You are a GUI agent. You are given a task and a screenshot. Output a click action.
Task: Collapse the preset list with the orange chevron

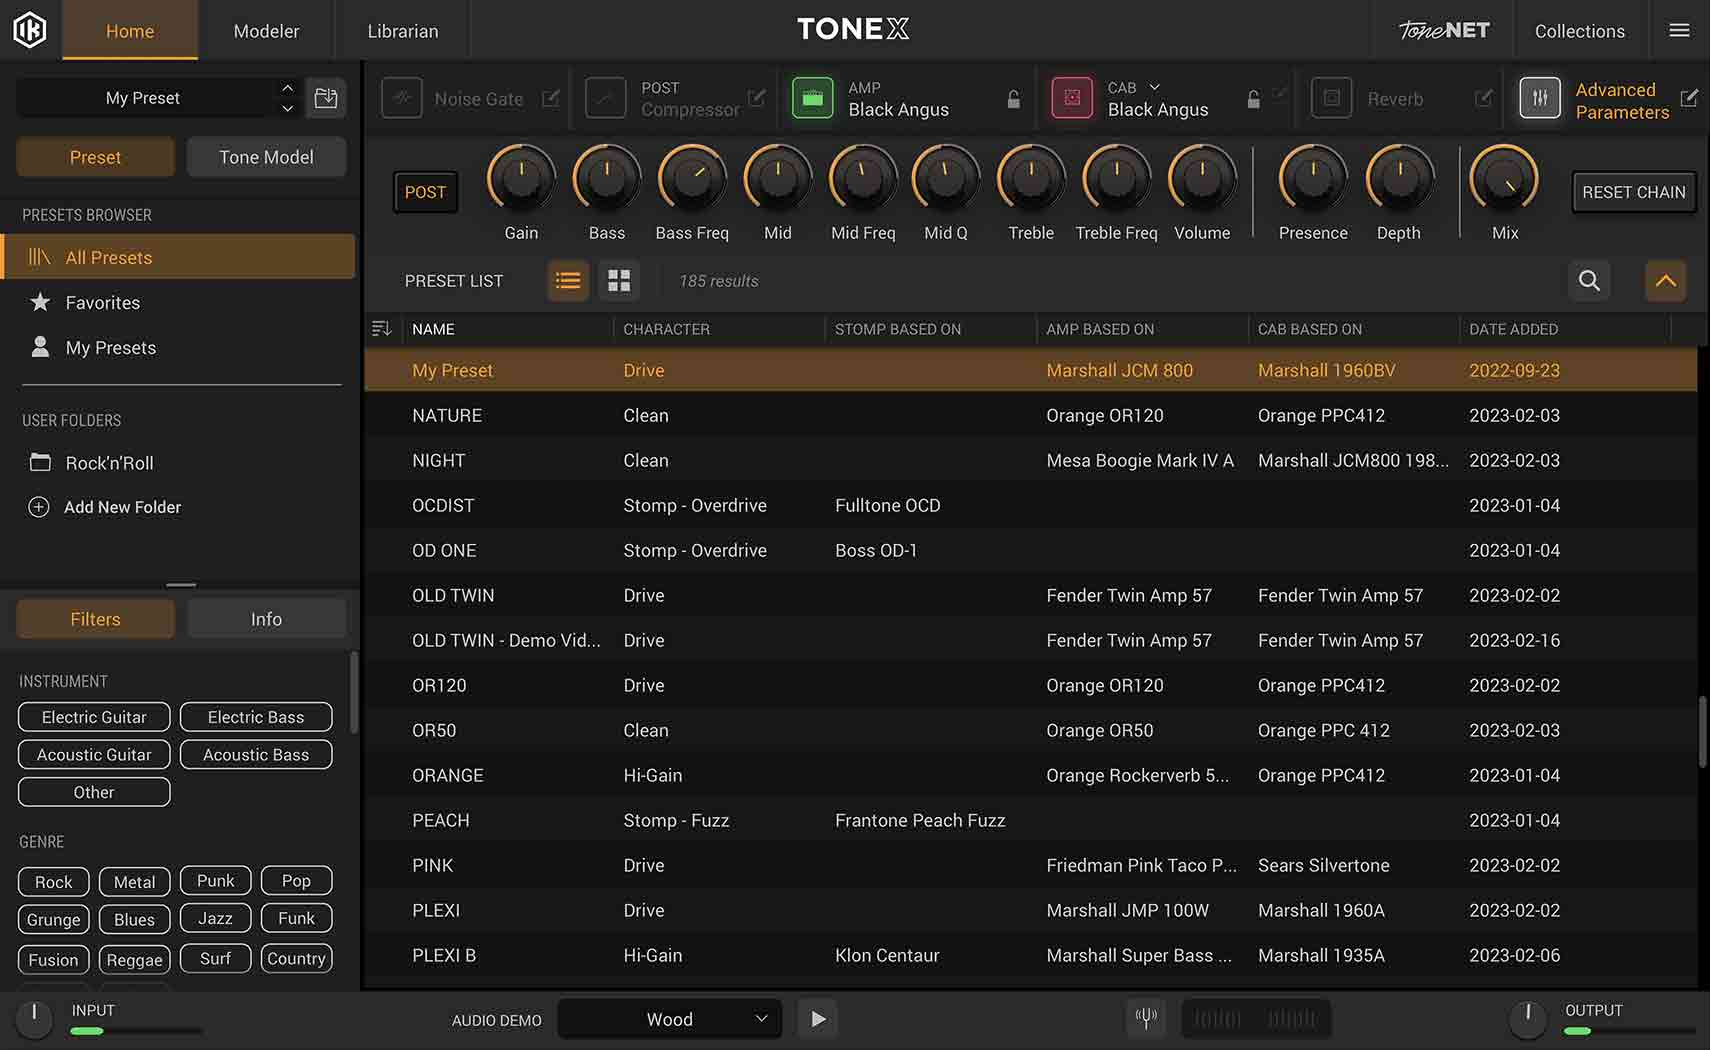point(1665,281)
